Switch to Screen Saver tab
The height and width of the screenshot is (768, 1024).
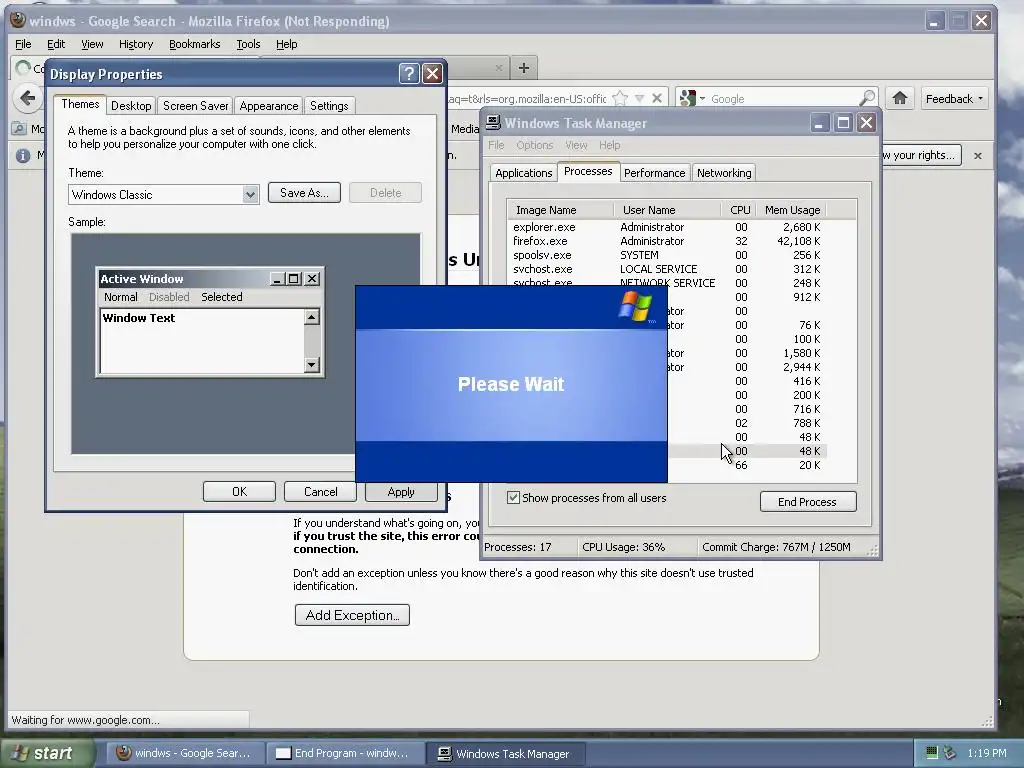pyautogui.click(x=195, y=106)
